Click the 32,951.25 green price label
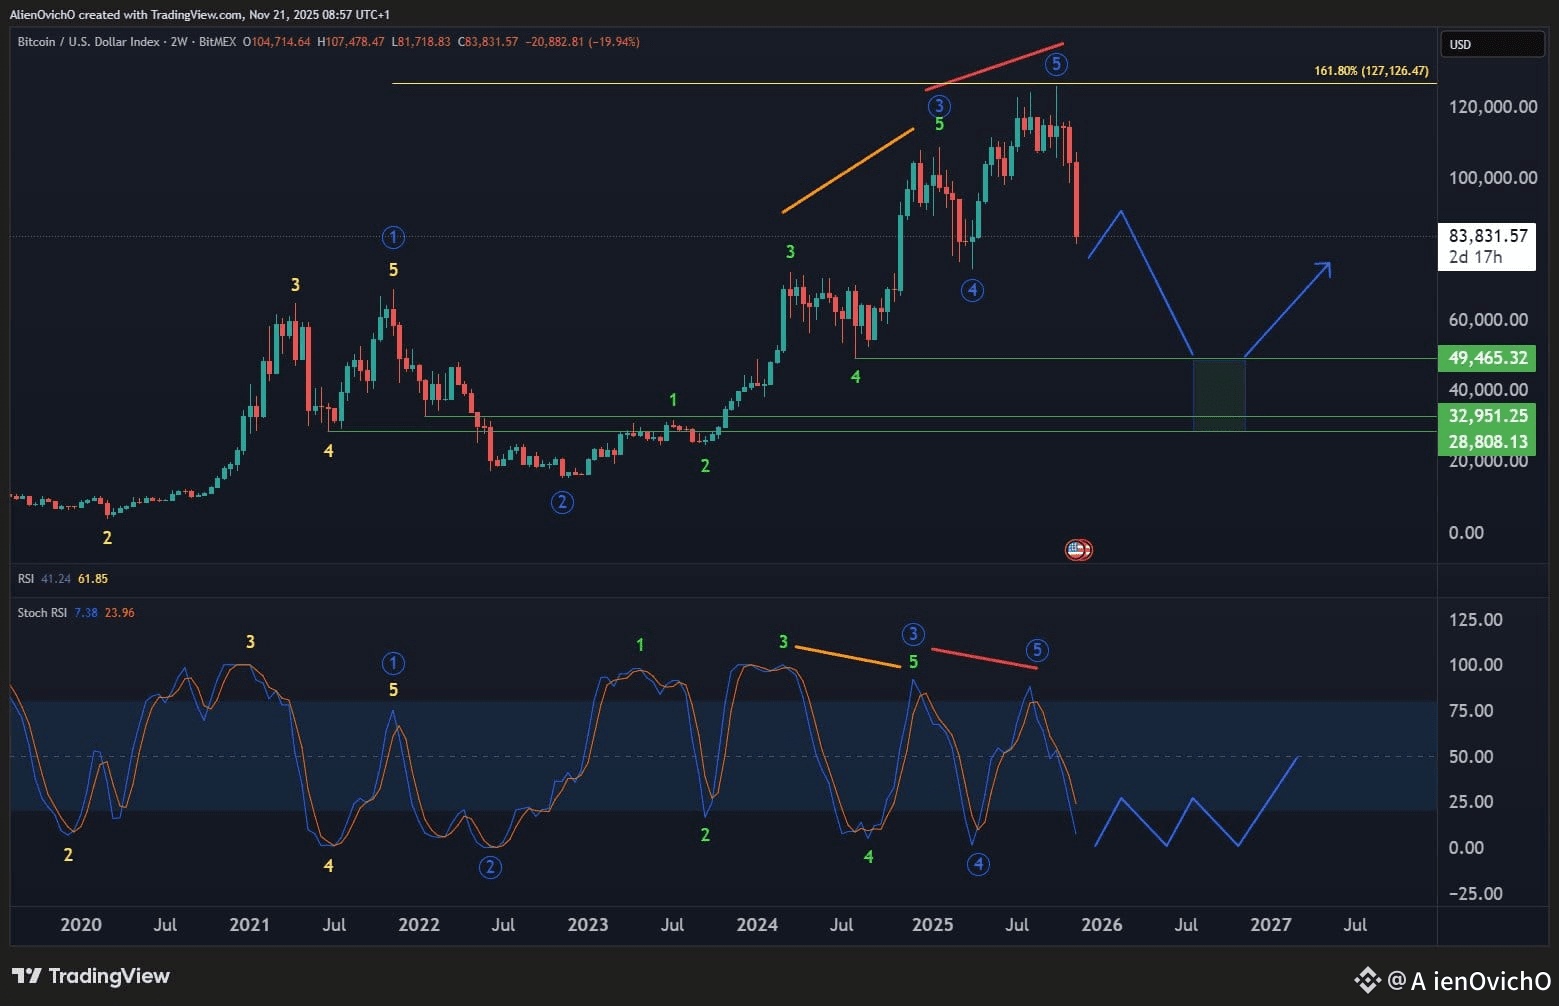Image resolution: width=1559 pixels, height=1006 pixels. click(1488, 416)
